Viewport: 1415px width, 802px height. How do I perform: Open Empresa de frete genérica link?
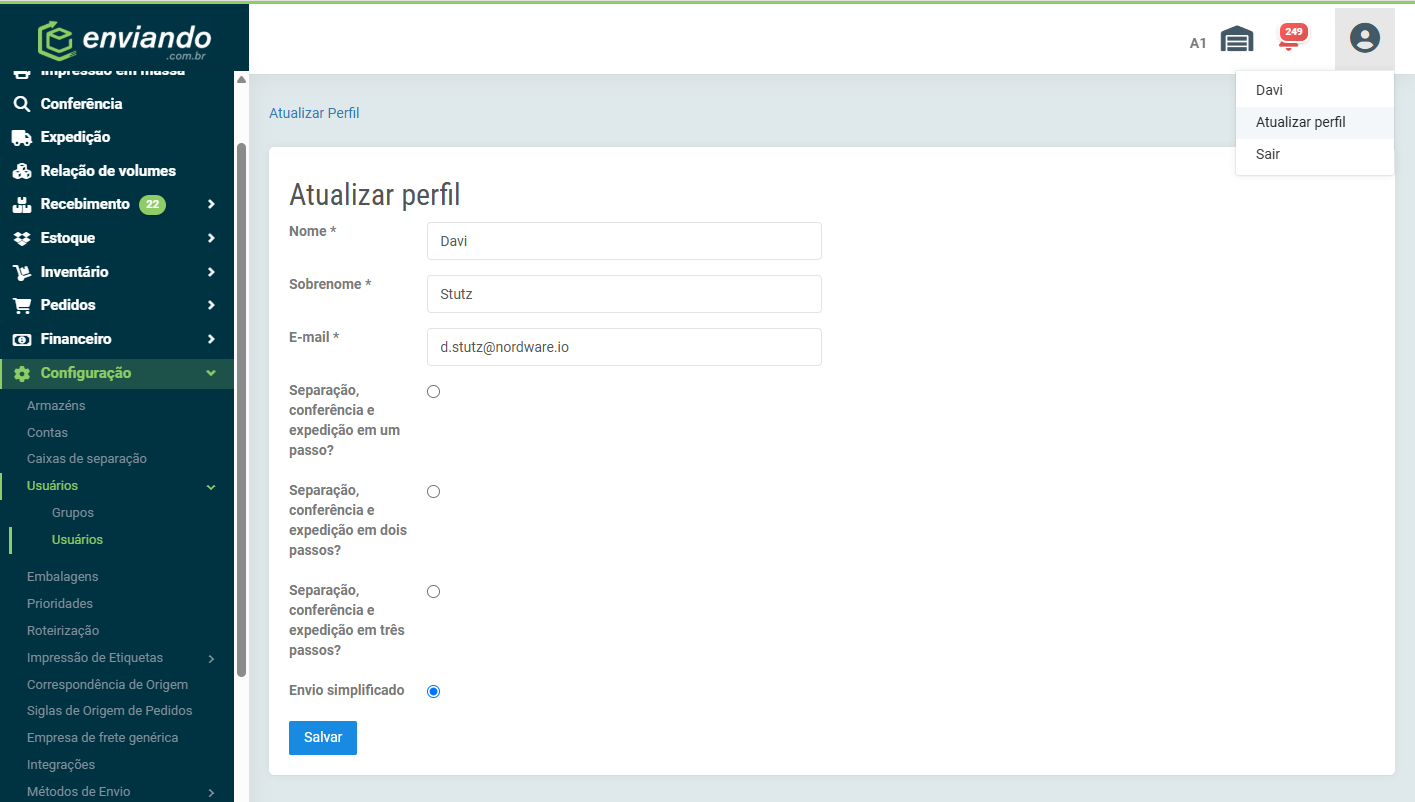coord(102,738)
